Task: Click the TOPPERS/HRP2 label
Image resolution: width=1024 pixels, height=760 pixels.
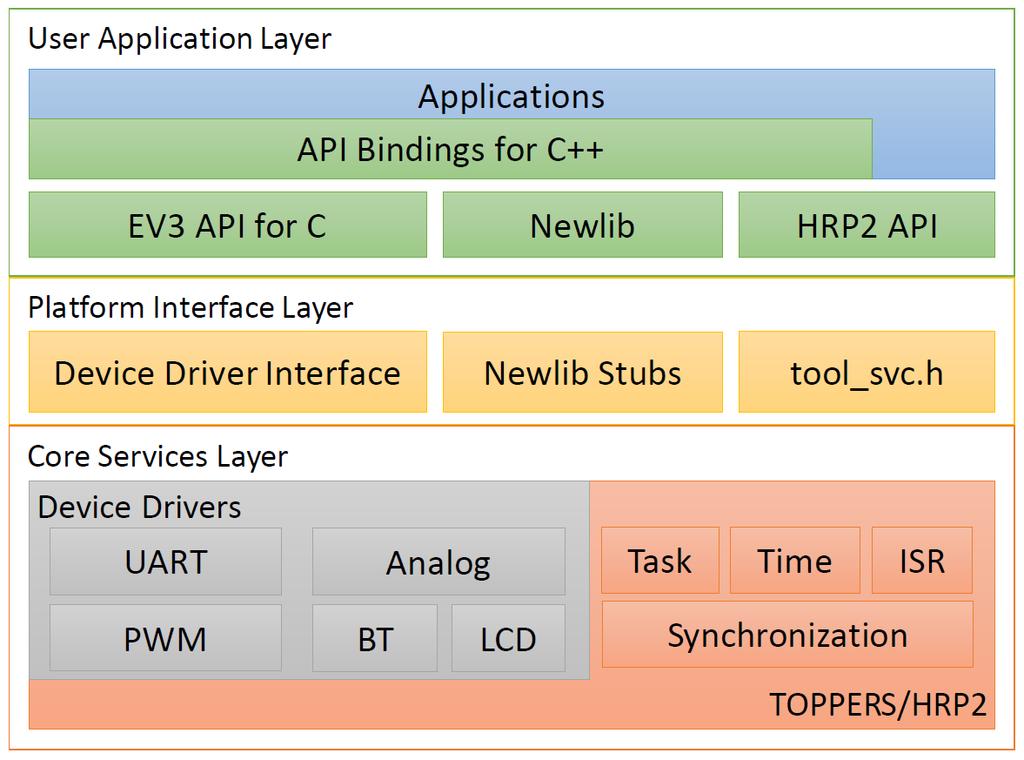Action: click(878, 705)
